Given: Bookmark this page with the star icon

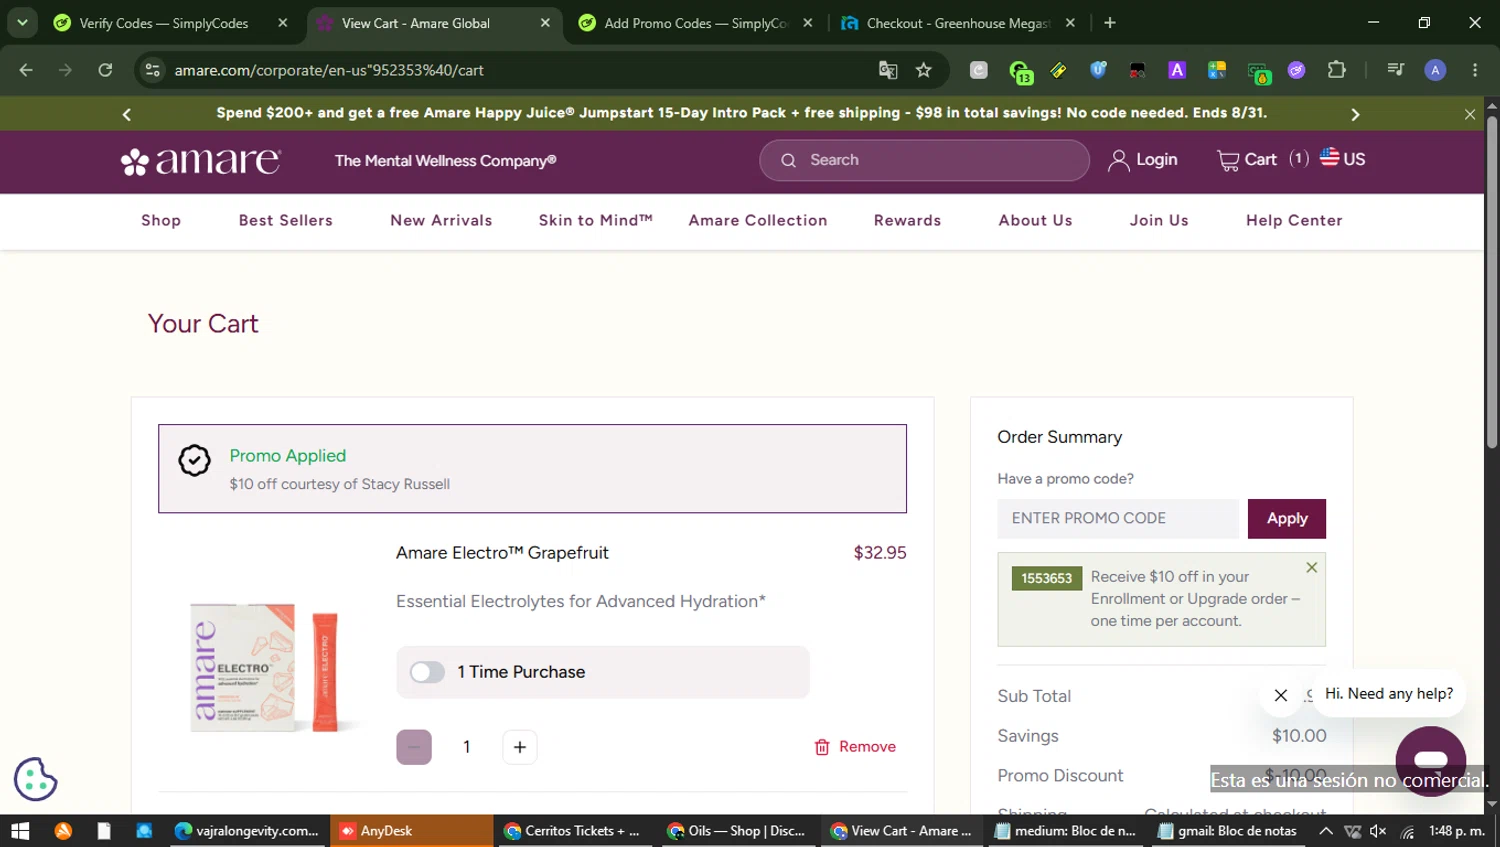Looking at the screenshot, I should pyautogui.click(x=924, y=70).
